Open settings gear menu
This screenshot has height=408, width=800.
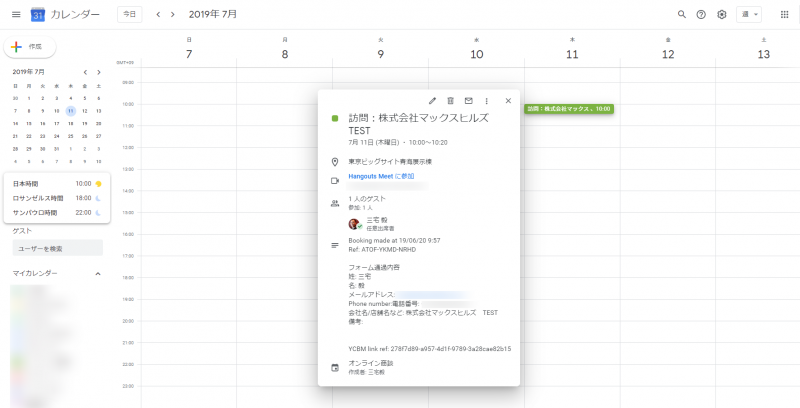[721, 15]
